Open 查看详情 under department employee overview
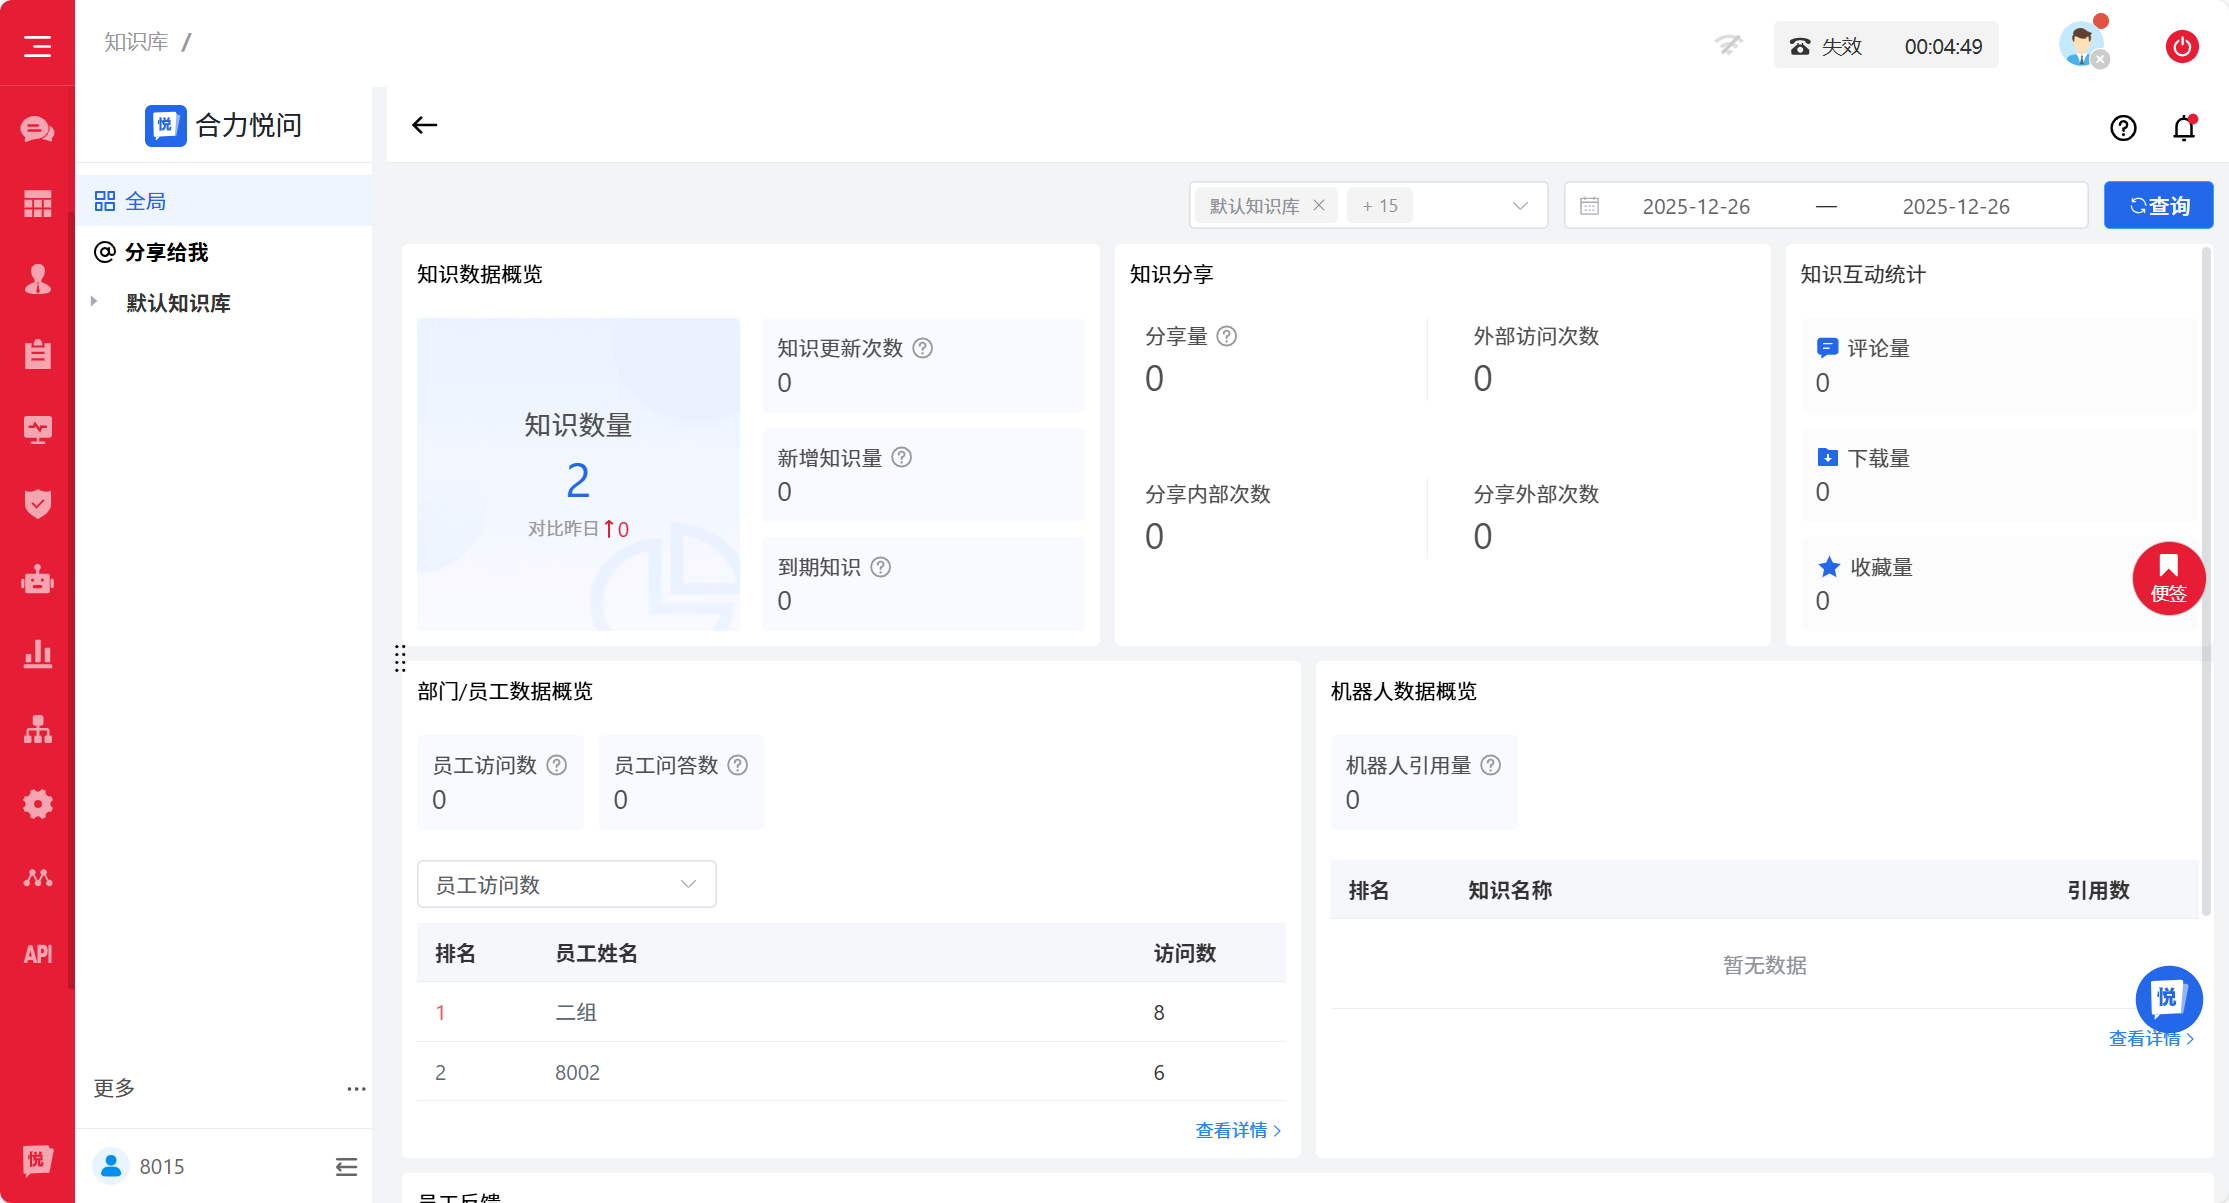 point(1237,1130)
